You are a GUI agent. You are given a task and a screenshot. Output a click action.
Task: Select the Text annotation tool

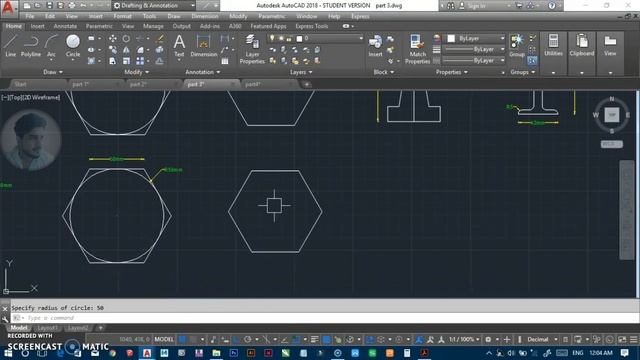[x=179, y=45]
